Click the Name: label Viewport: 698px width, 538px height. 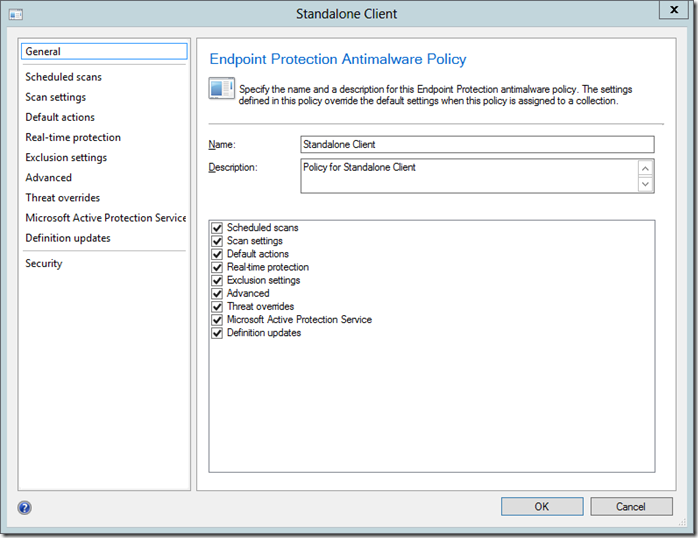pyautogui.click(x=222, y=145)
